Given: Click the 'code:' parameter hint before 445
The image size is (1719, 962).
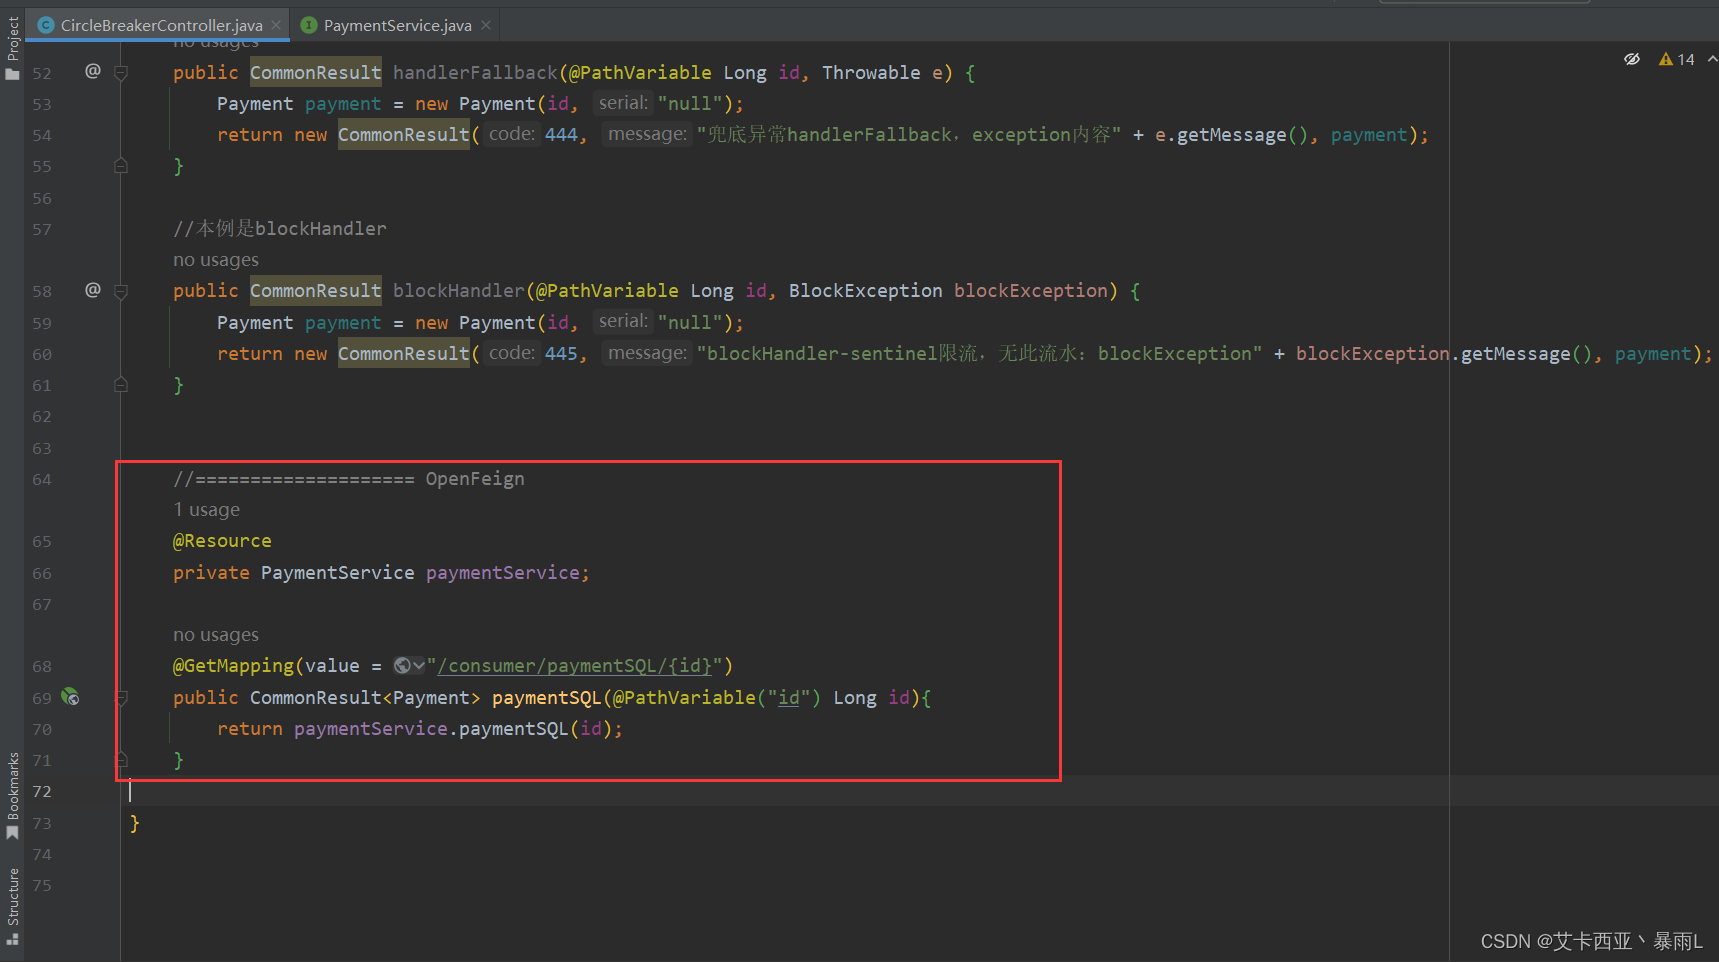Looking at the screenshot, I should [512, 353].
